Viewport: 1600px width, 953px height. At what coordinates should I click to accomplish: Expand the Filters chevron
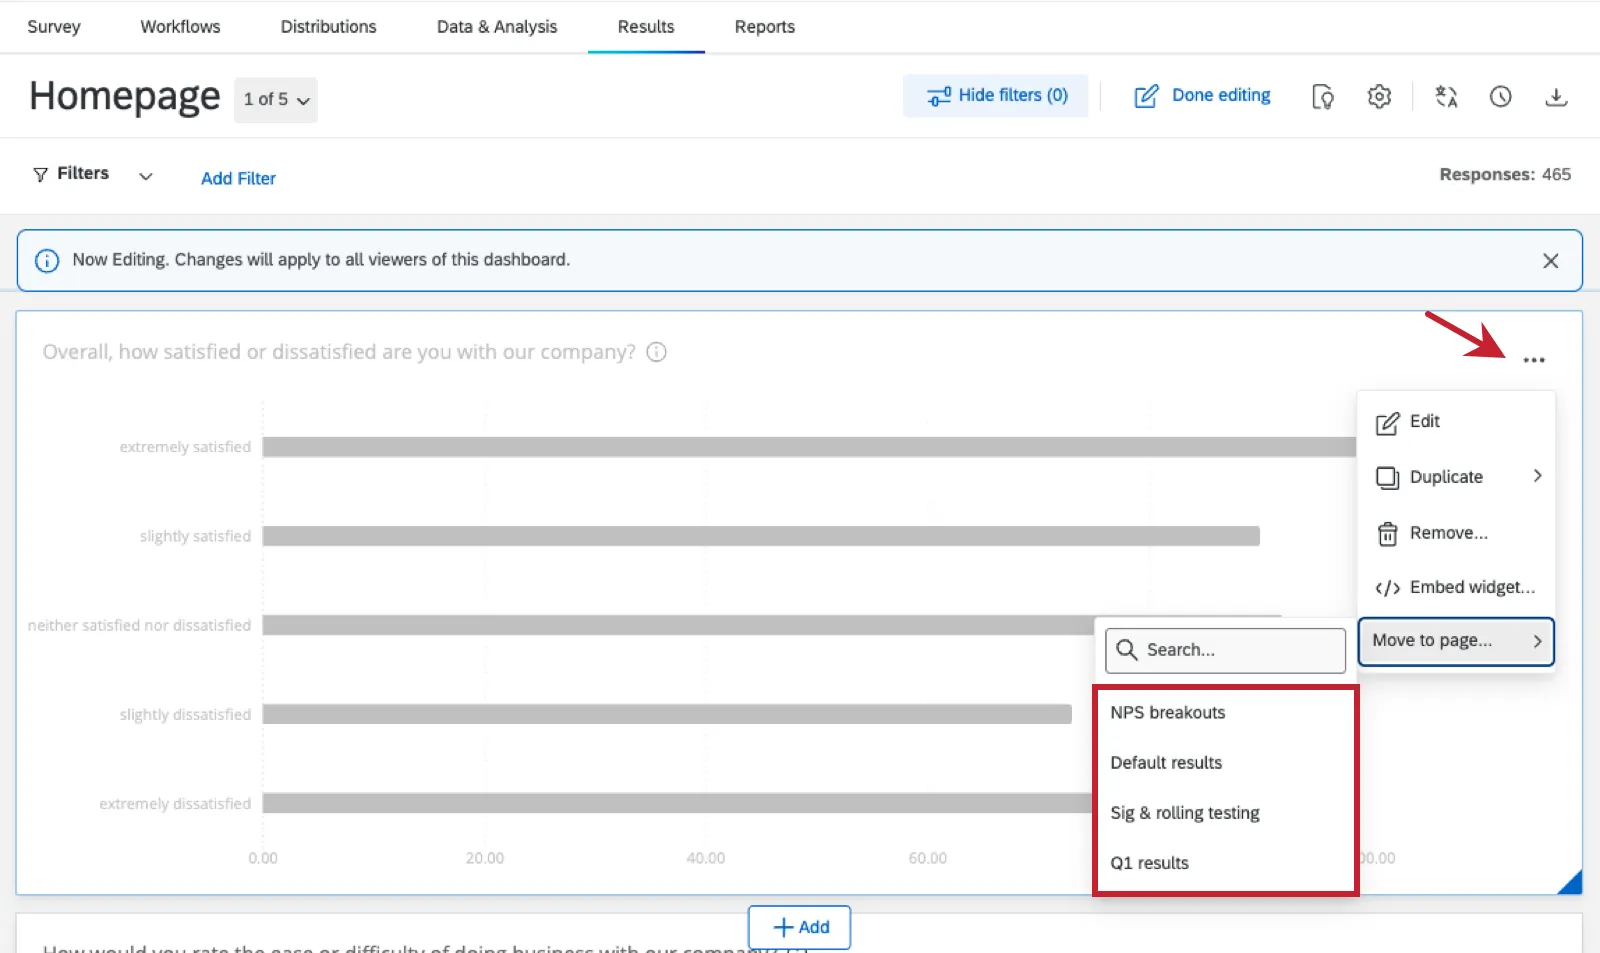[x=146, y=176]
